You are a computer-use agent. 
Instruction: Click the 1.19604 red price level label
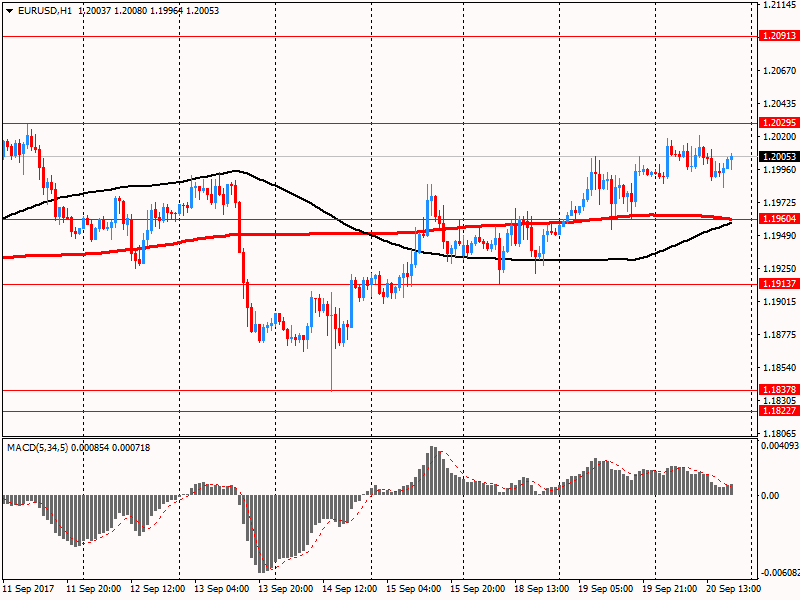pyautogui.click(x=779, y=218)
